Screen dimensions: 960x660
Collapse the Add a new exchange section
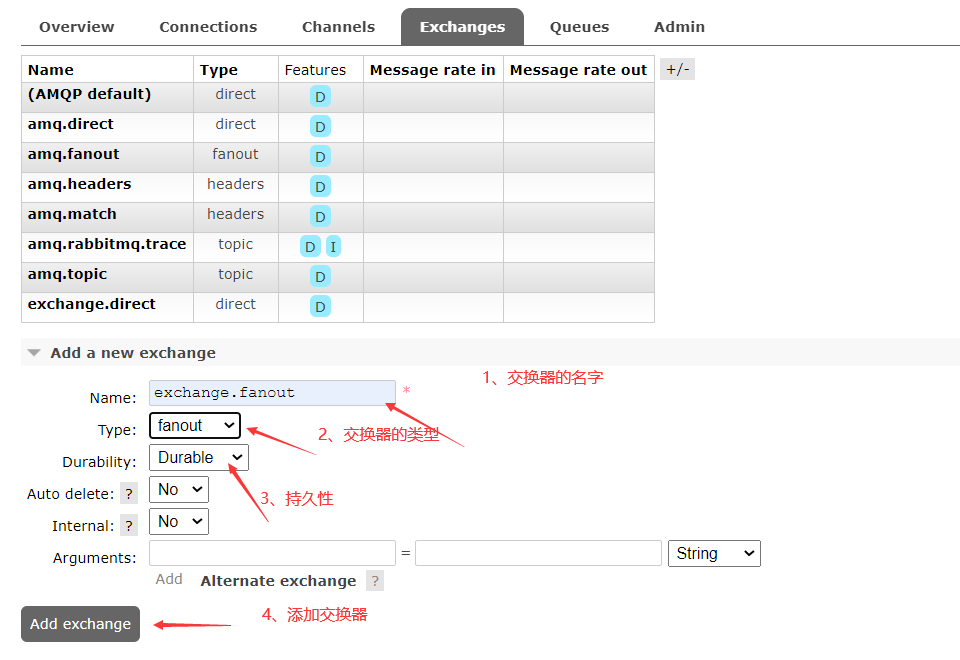click(x=133, y=353)
